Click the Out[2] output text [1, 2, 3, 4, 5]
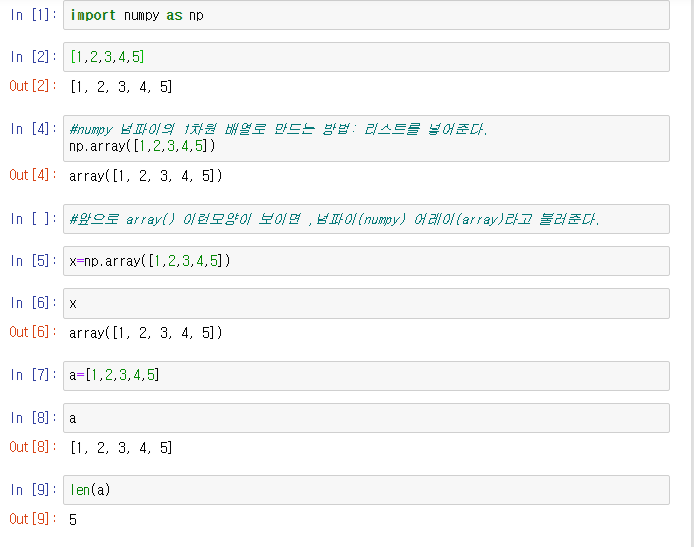The width and height of the screenshot is (694, 547). [x=121, y=87]
